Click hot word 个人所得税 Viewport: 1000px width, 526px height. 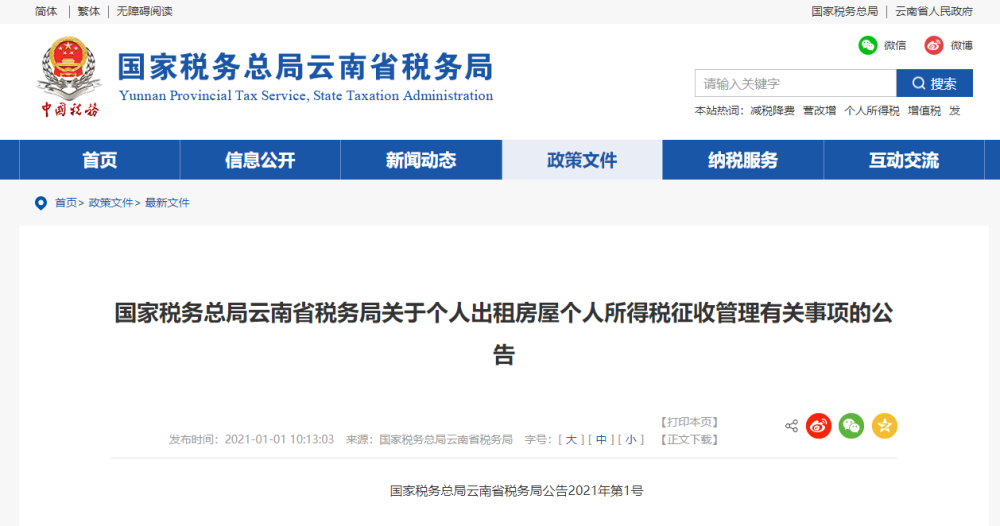click(x=872, y=111)
